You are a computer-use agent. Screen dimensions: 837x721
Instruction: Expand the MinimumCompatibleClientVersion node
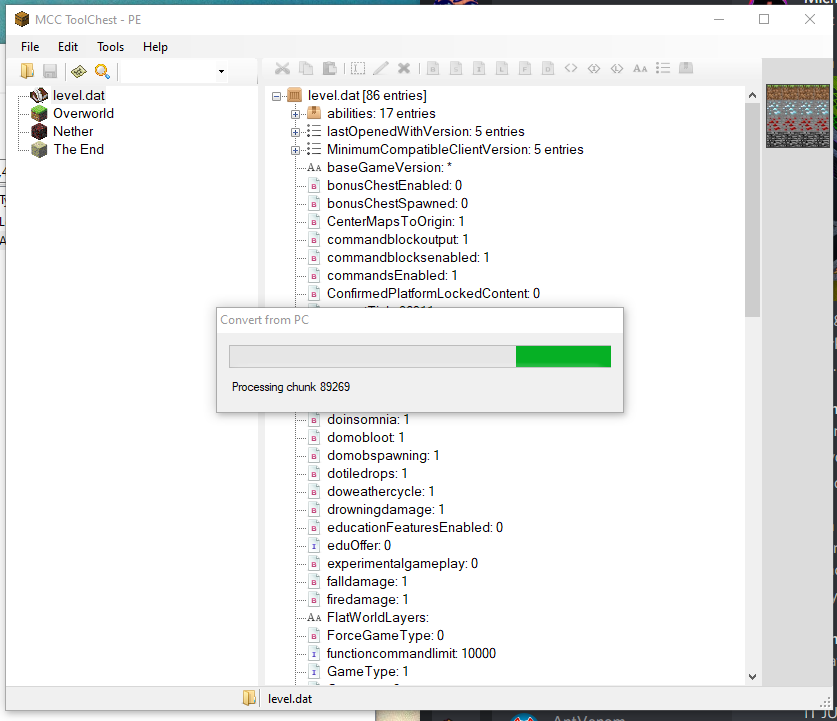click(295, 150)
